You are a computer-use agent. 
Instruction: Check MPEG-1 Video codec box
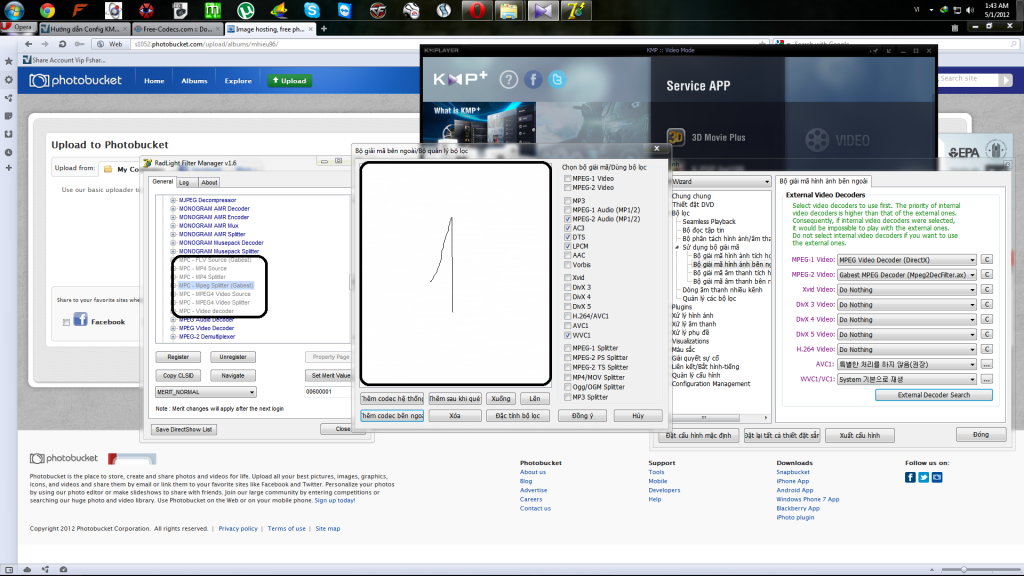point(568,178)
